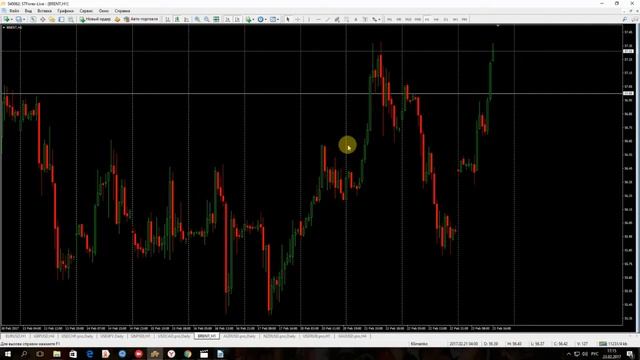Expand the Indicators dropdown arrow

click(x=253, y=19)
